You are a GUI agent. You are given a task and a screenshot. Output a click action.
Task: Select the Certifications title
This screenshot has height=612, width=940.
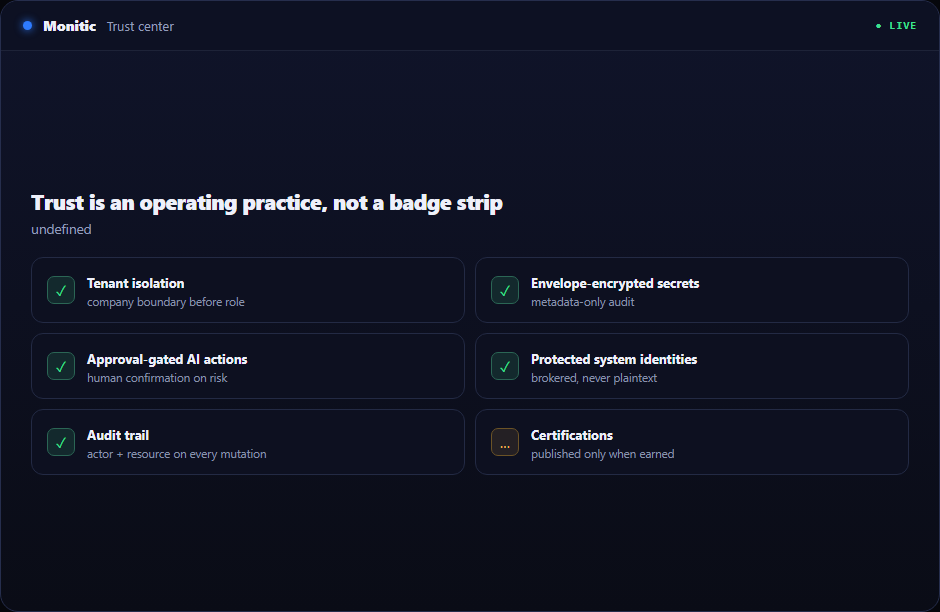572,435
